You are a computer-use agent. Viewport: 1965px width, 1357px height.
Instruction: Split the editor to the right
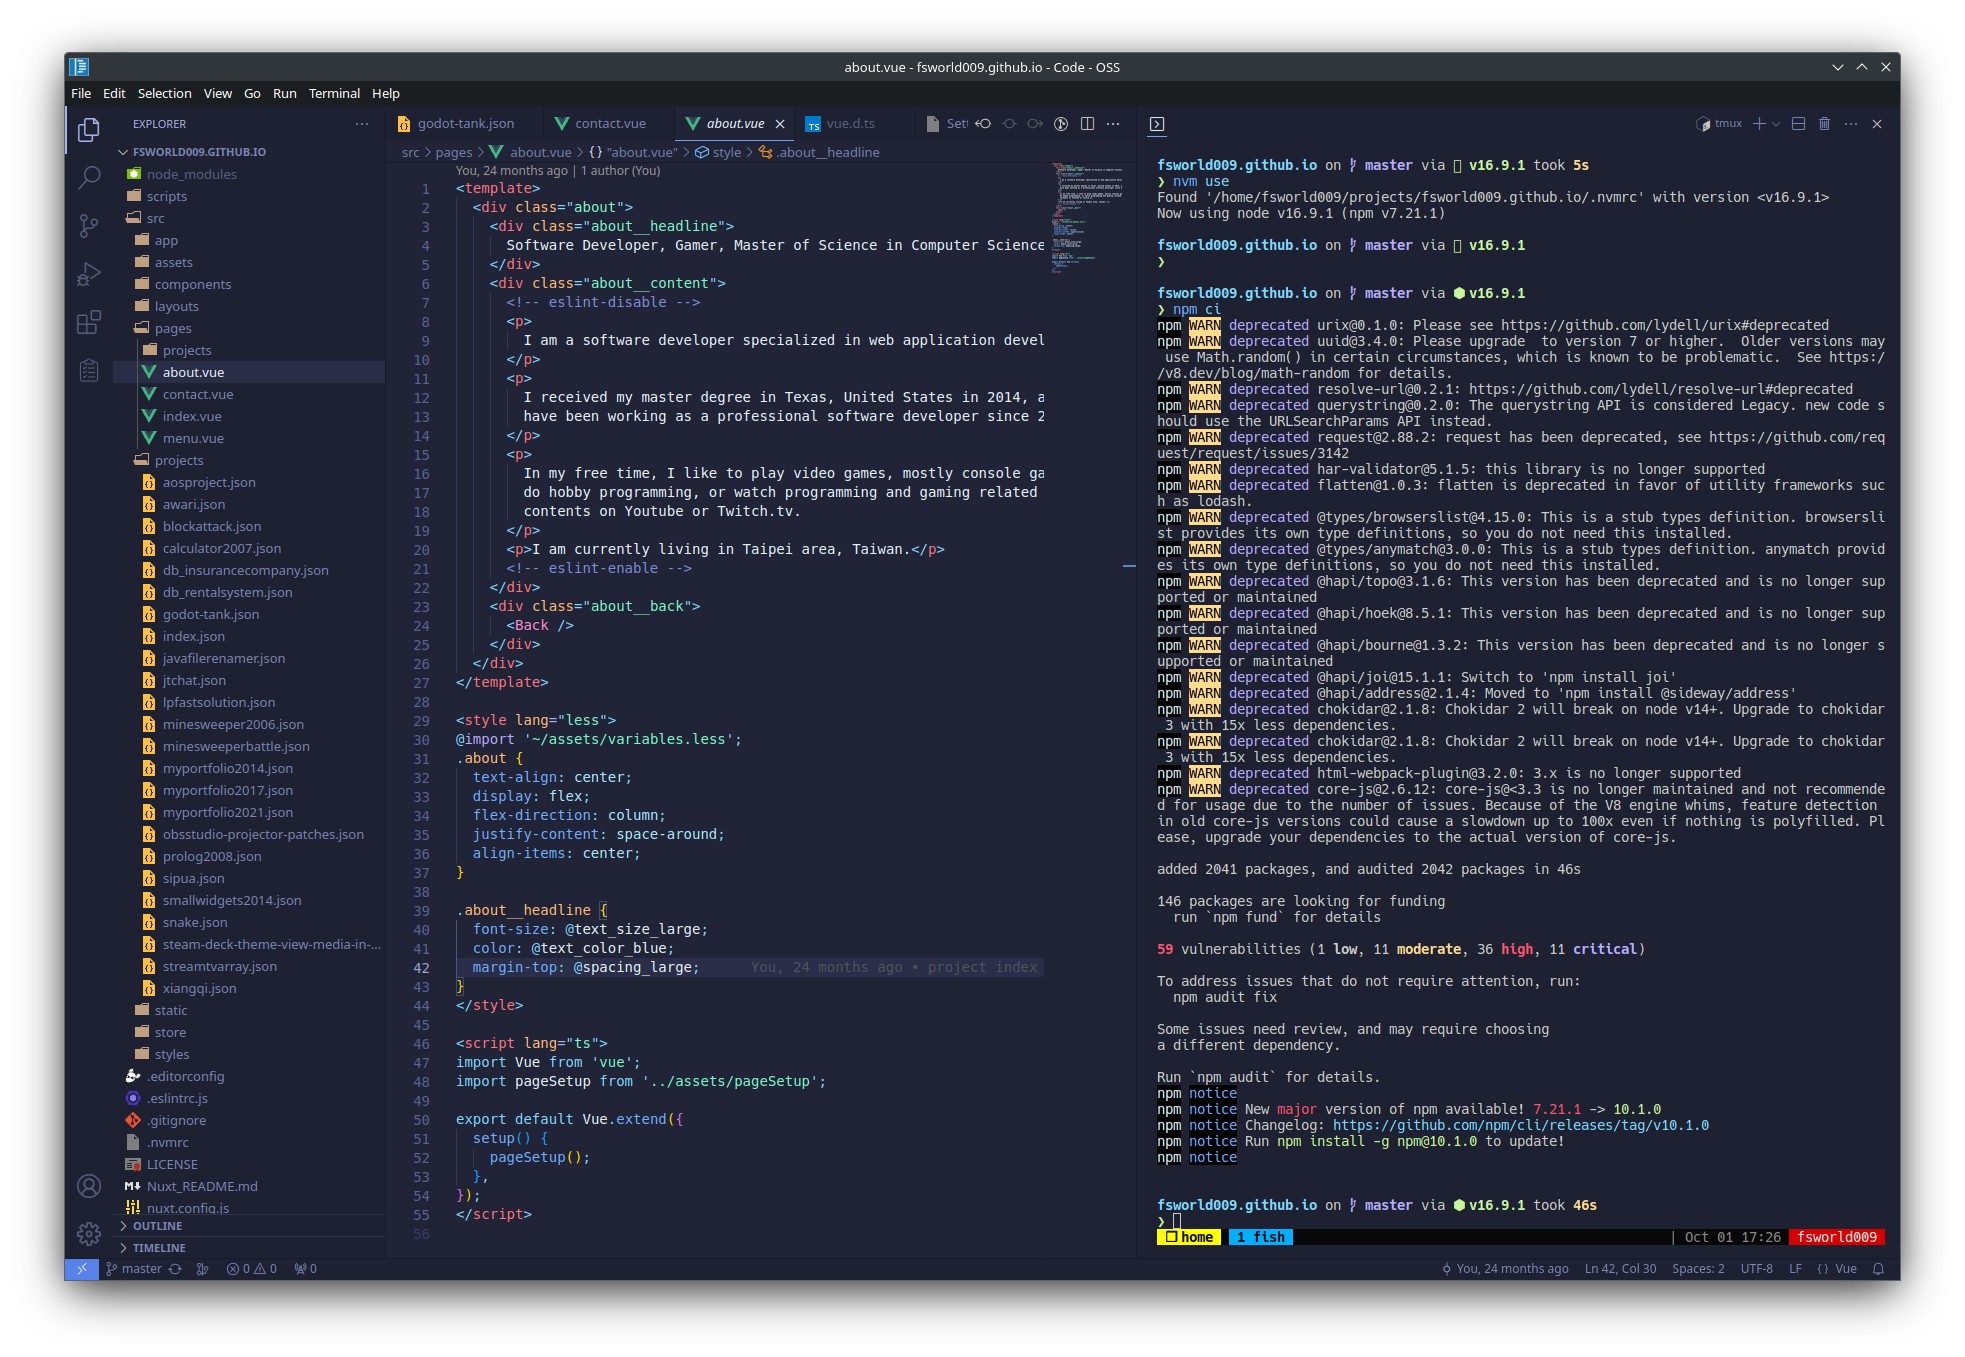click(x=1087, y=124)
